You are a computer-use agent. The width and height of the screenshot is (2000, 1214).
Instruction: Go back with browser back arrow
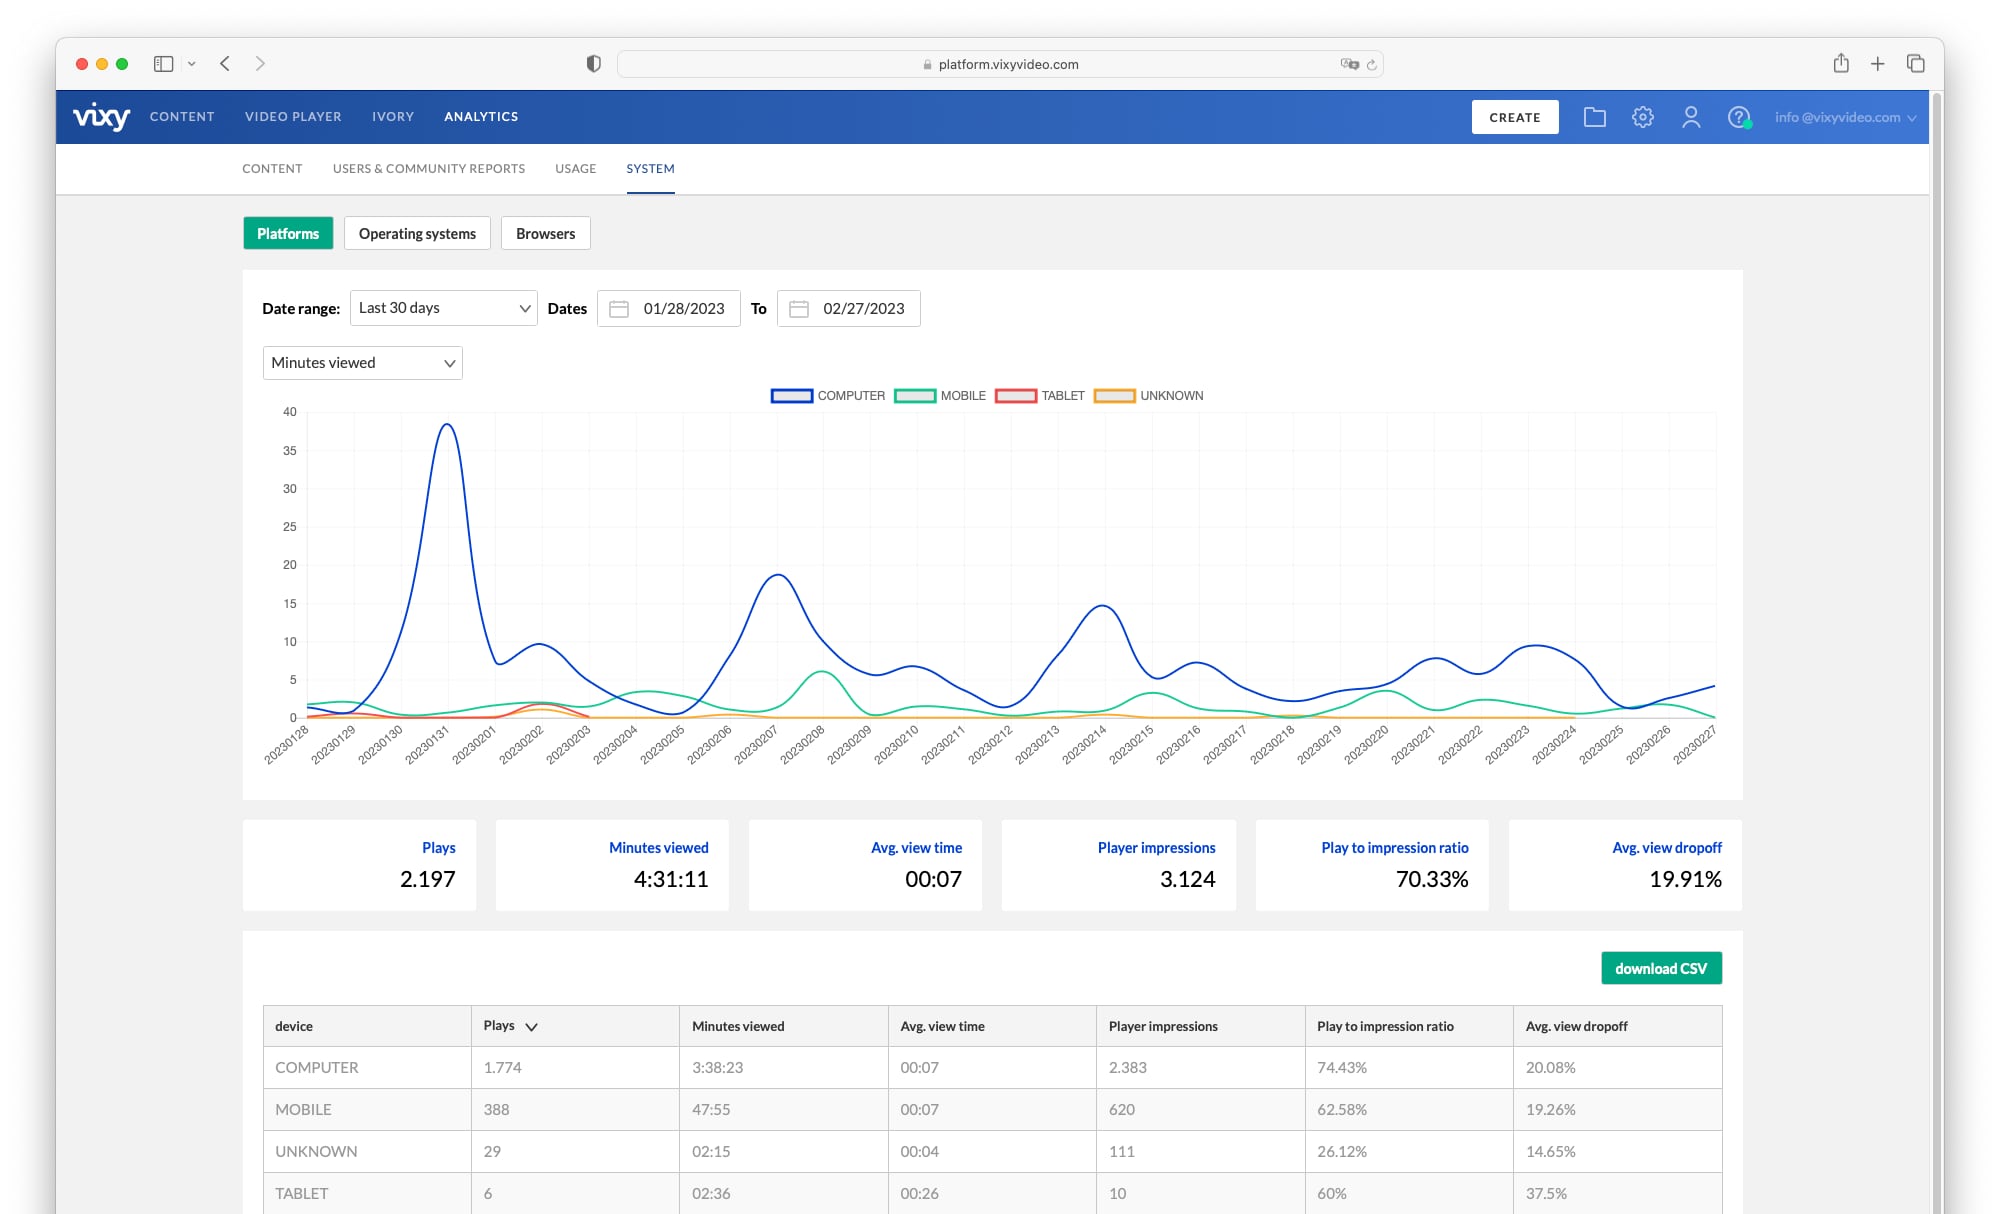pos(225,63)
